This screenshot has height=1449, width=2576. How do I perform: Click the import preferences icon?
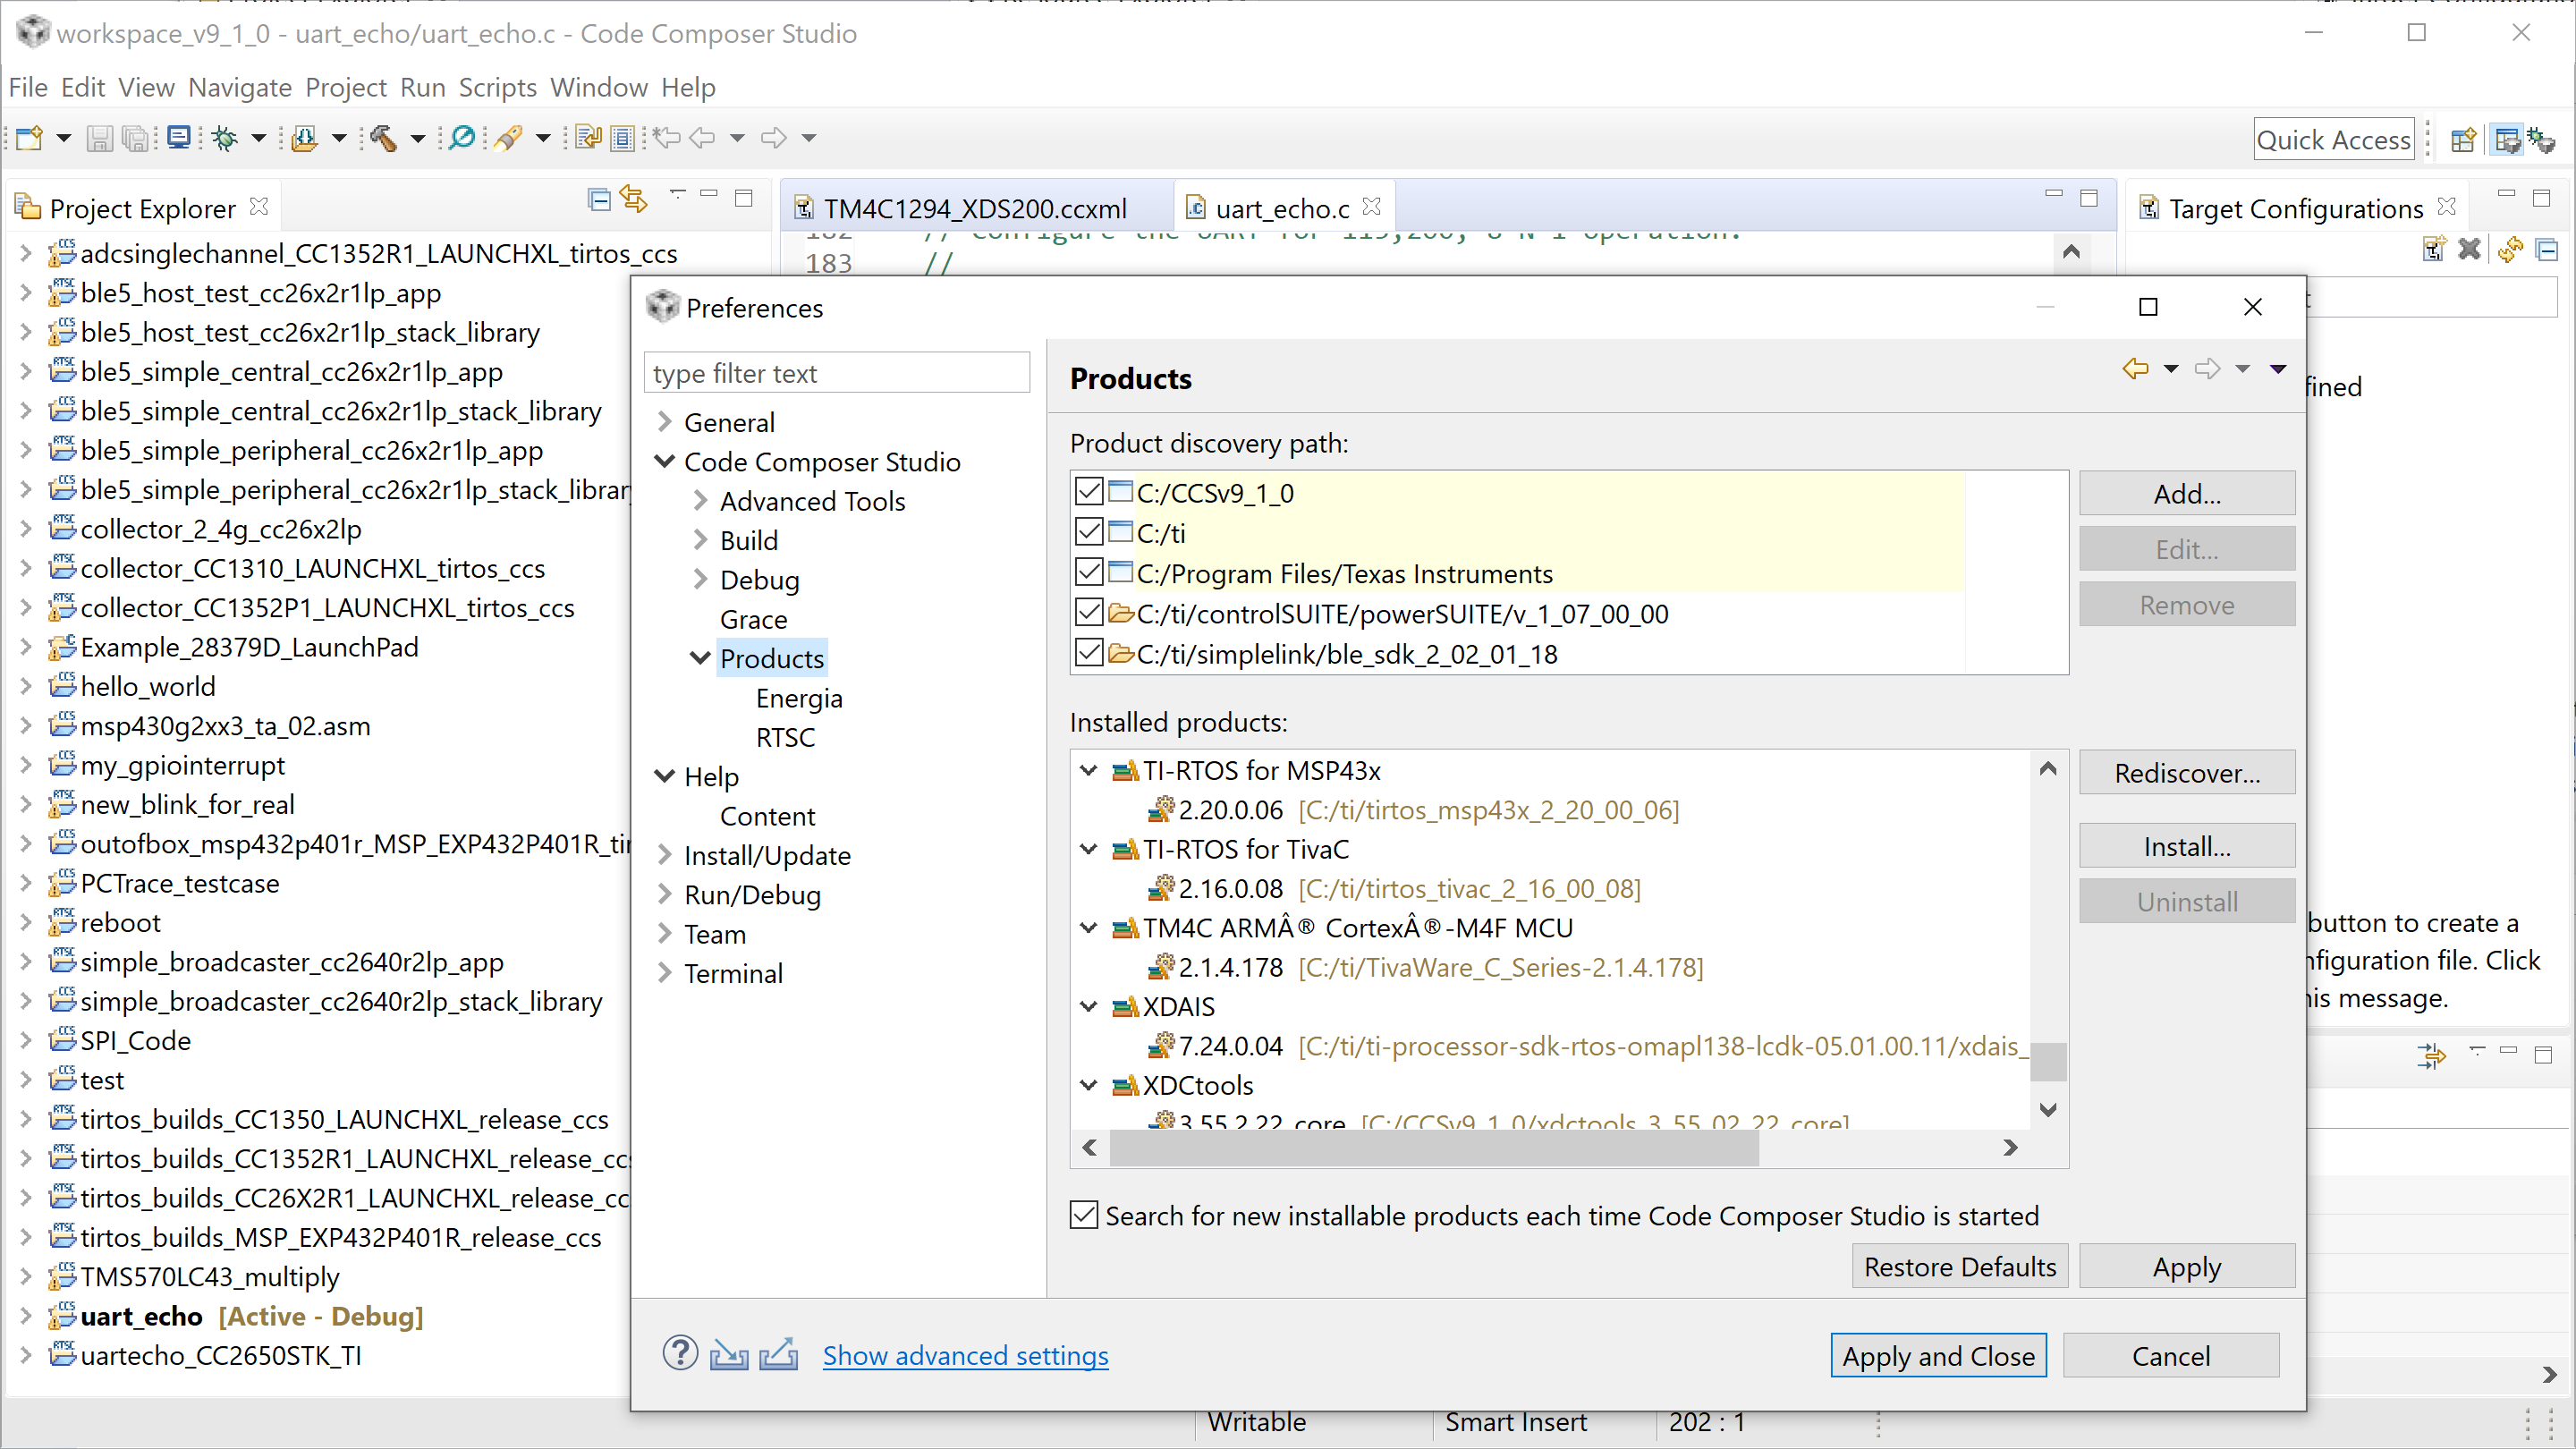tap(729, 1354)
